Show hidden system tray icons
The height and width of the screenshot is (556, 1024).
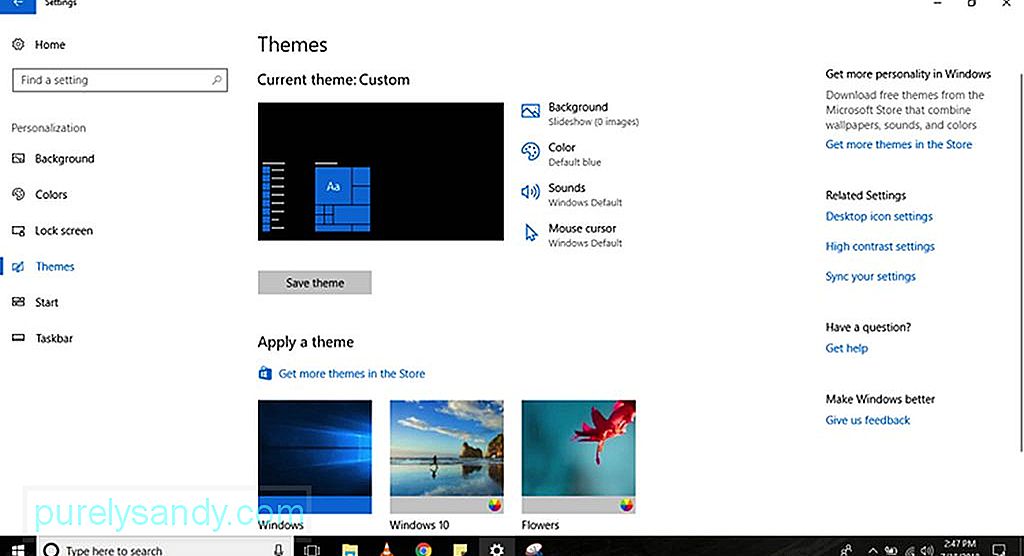[x=872, y=550]
